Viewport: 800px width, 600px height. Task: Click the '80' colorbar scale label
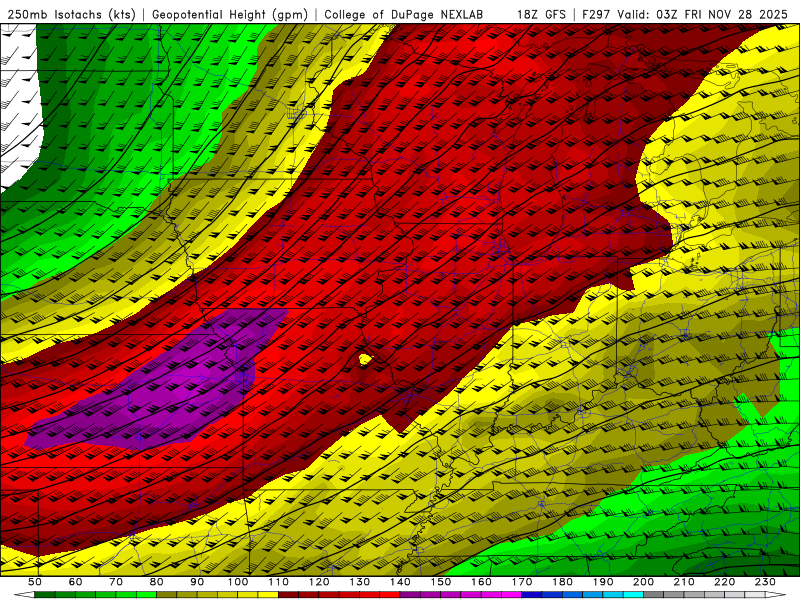pyautogui.click(x=157, y=582)
